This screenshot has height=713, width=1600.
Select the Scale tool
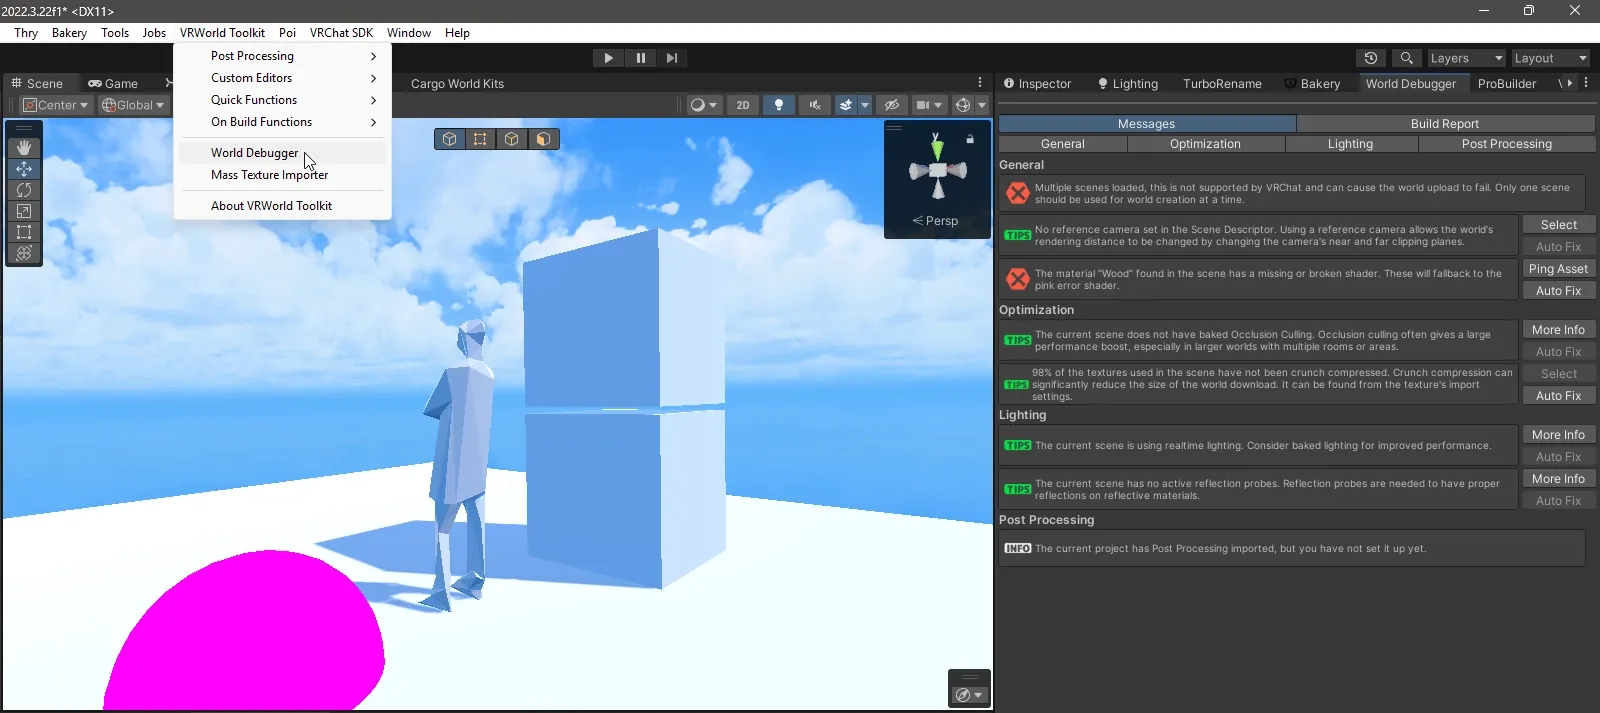24,211
